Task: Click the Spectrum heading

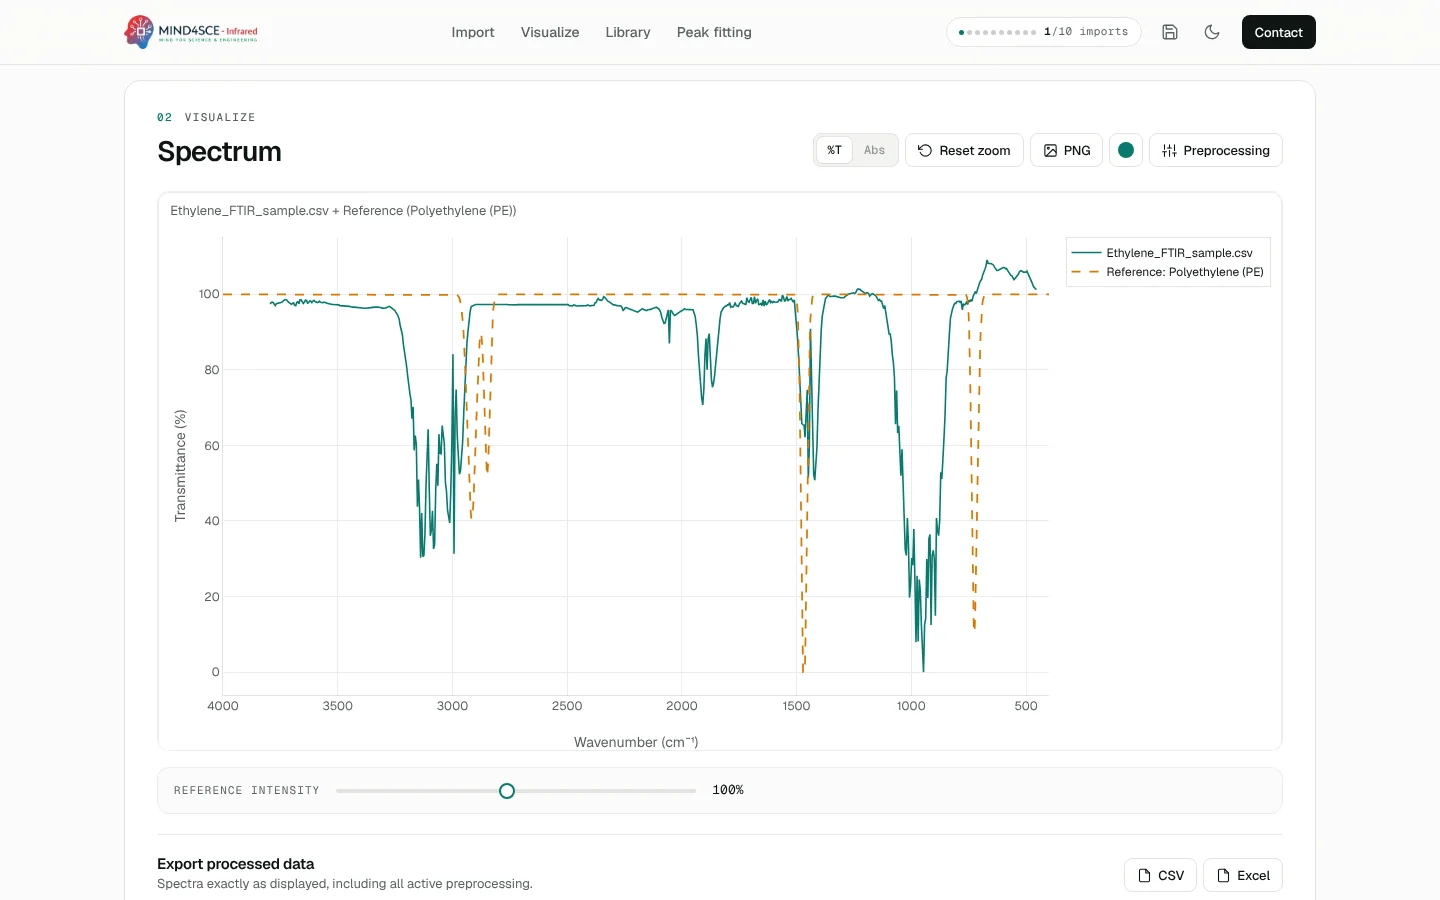Action: [219, 151]
